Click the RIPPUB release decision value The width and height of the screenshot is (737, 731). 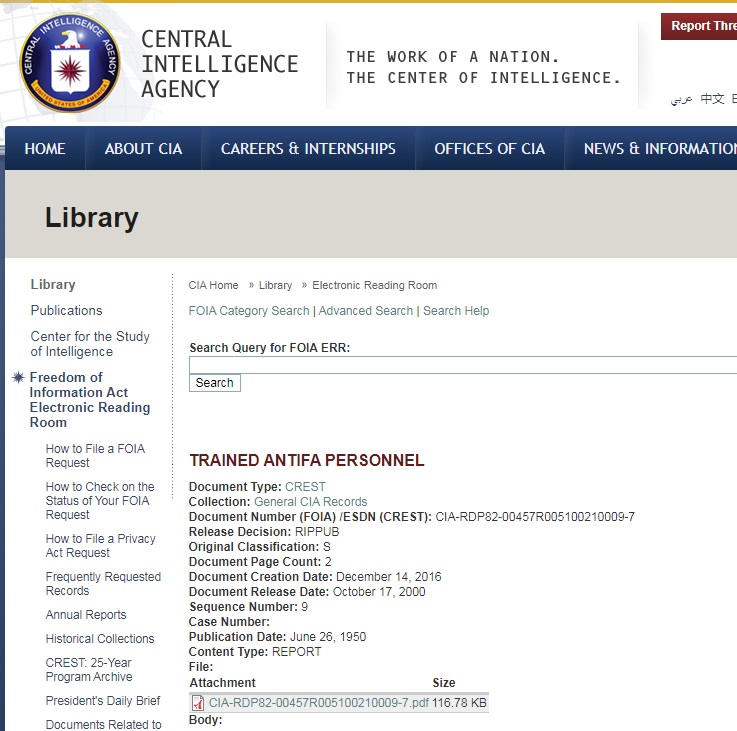point(317,532)
